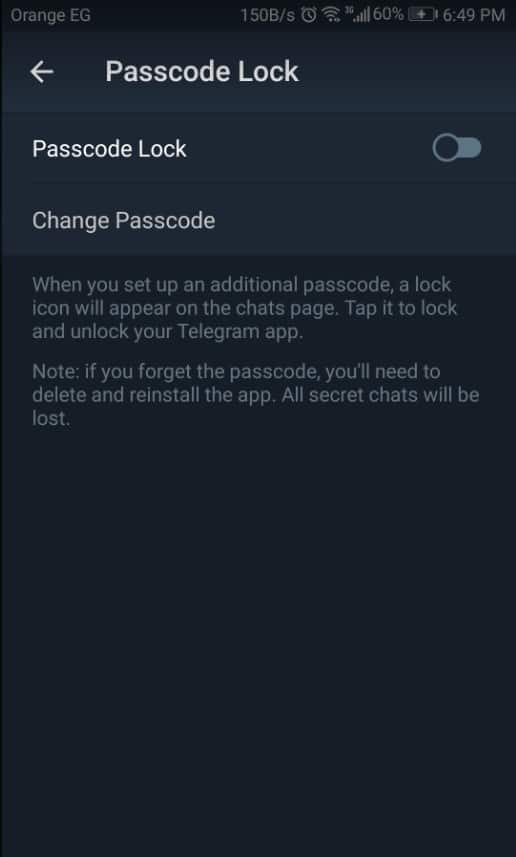Viewport: 516px width, 857px height.
Task: Tap the note about forgetting the passcode
Action: 256,395
